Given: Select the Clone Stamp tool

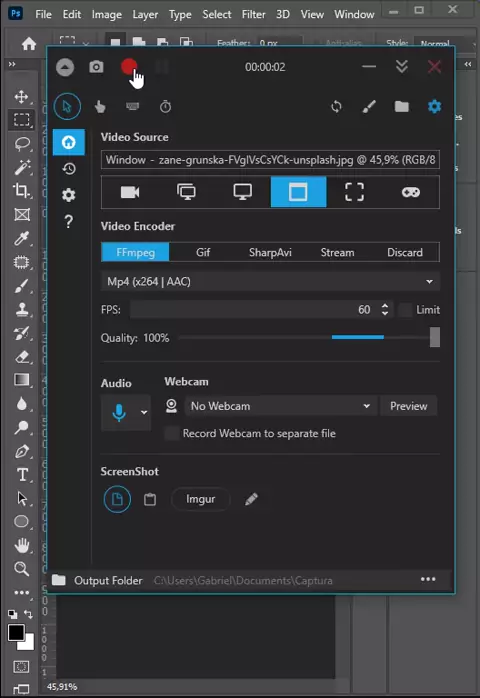Looking at the screenshot, I should coord(21,309).
